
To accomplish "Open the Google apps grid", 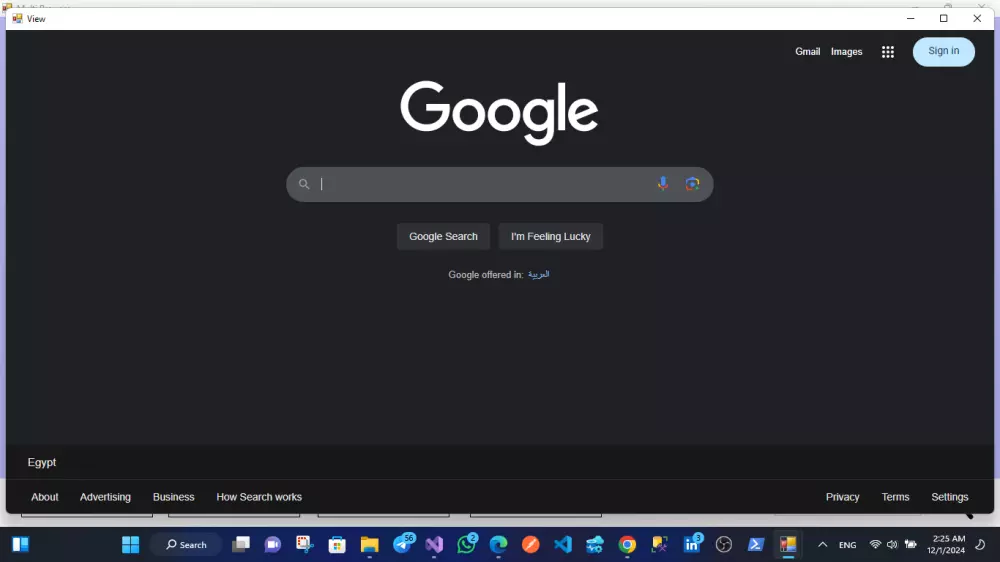I will coord(888,52).
